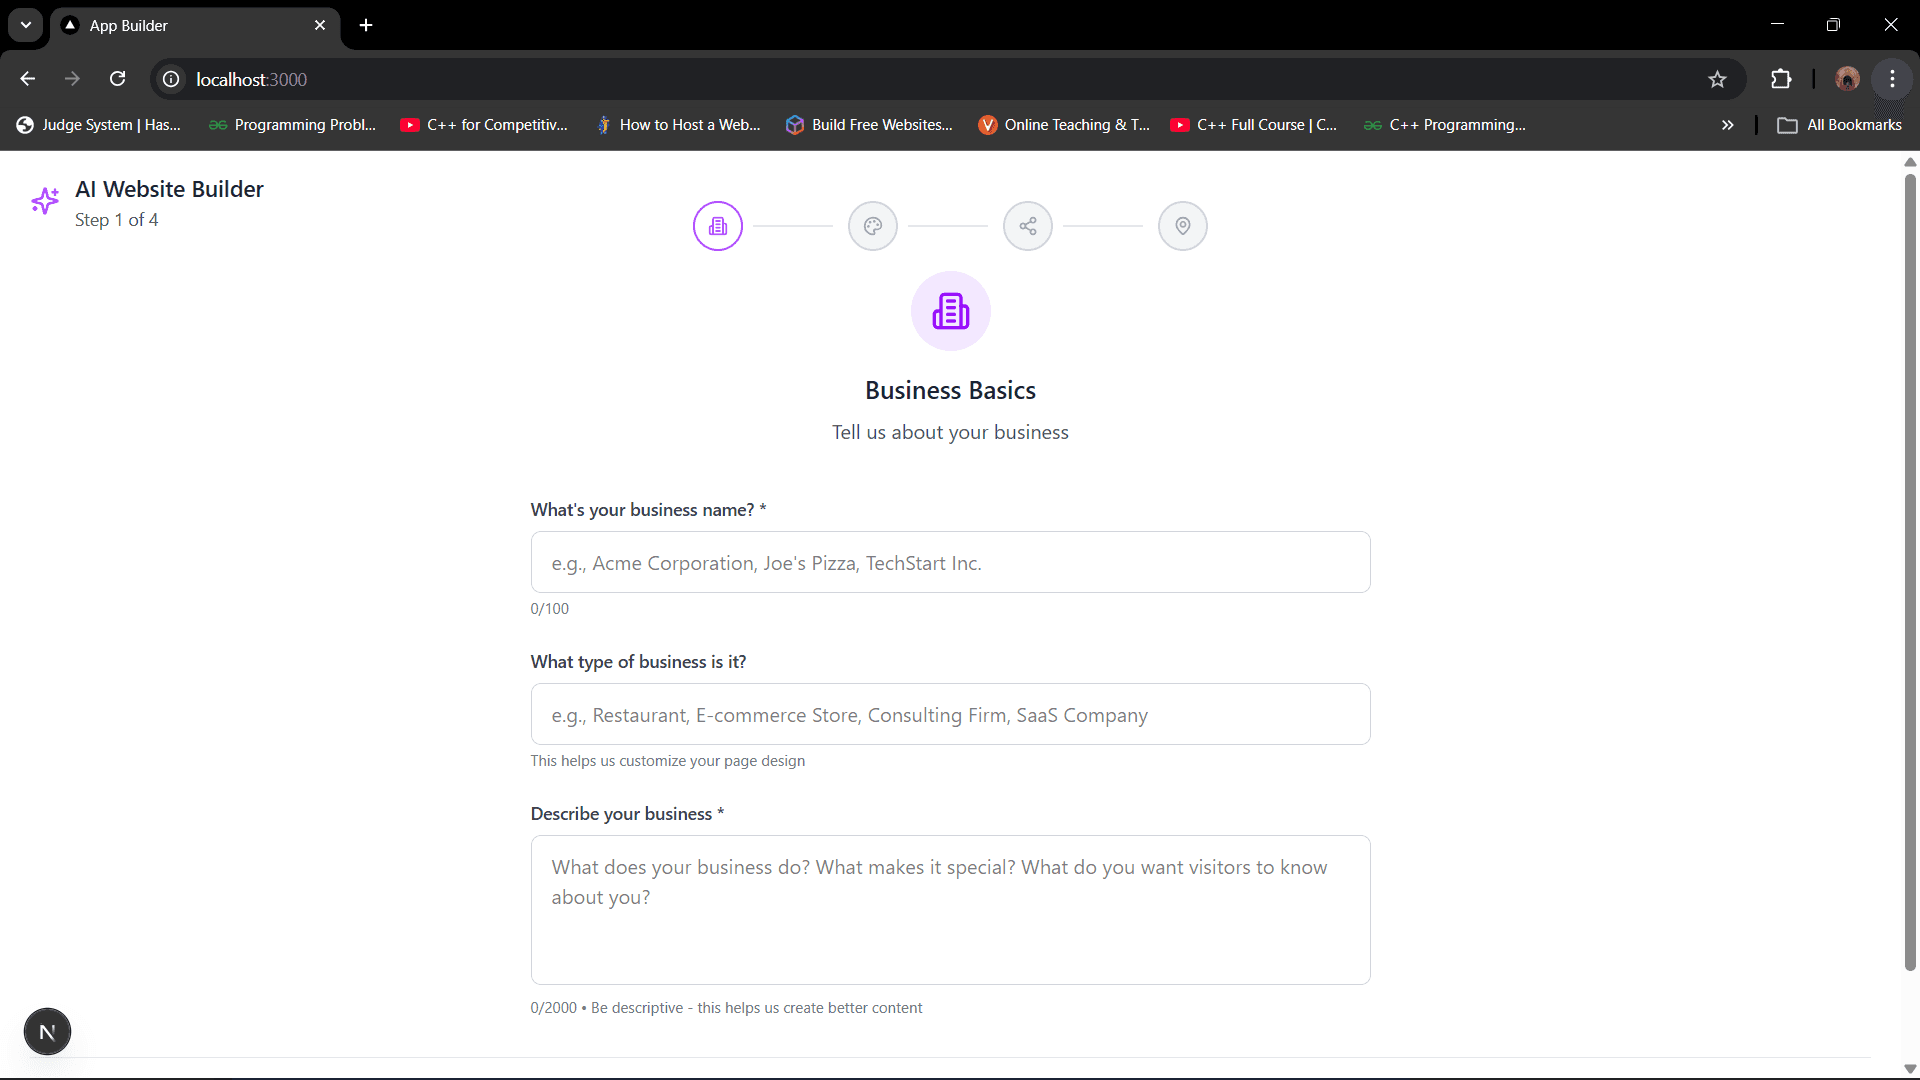1920x1080 pixels.
Task: Open the All Bookmarks folder
Action: click(x=1840, y=124)
